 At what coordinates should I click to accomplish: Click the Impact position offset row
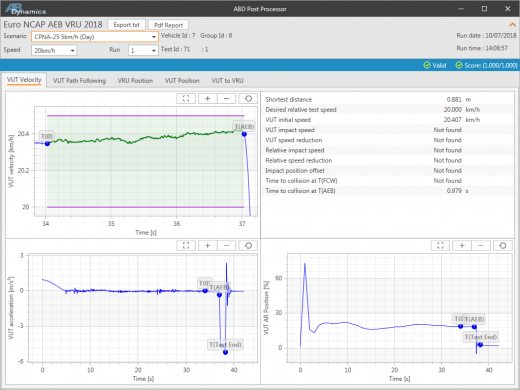388,171
